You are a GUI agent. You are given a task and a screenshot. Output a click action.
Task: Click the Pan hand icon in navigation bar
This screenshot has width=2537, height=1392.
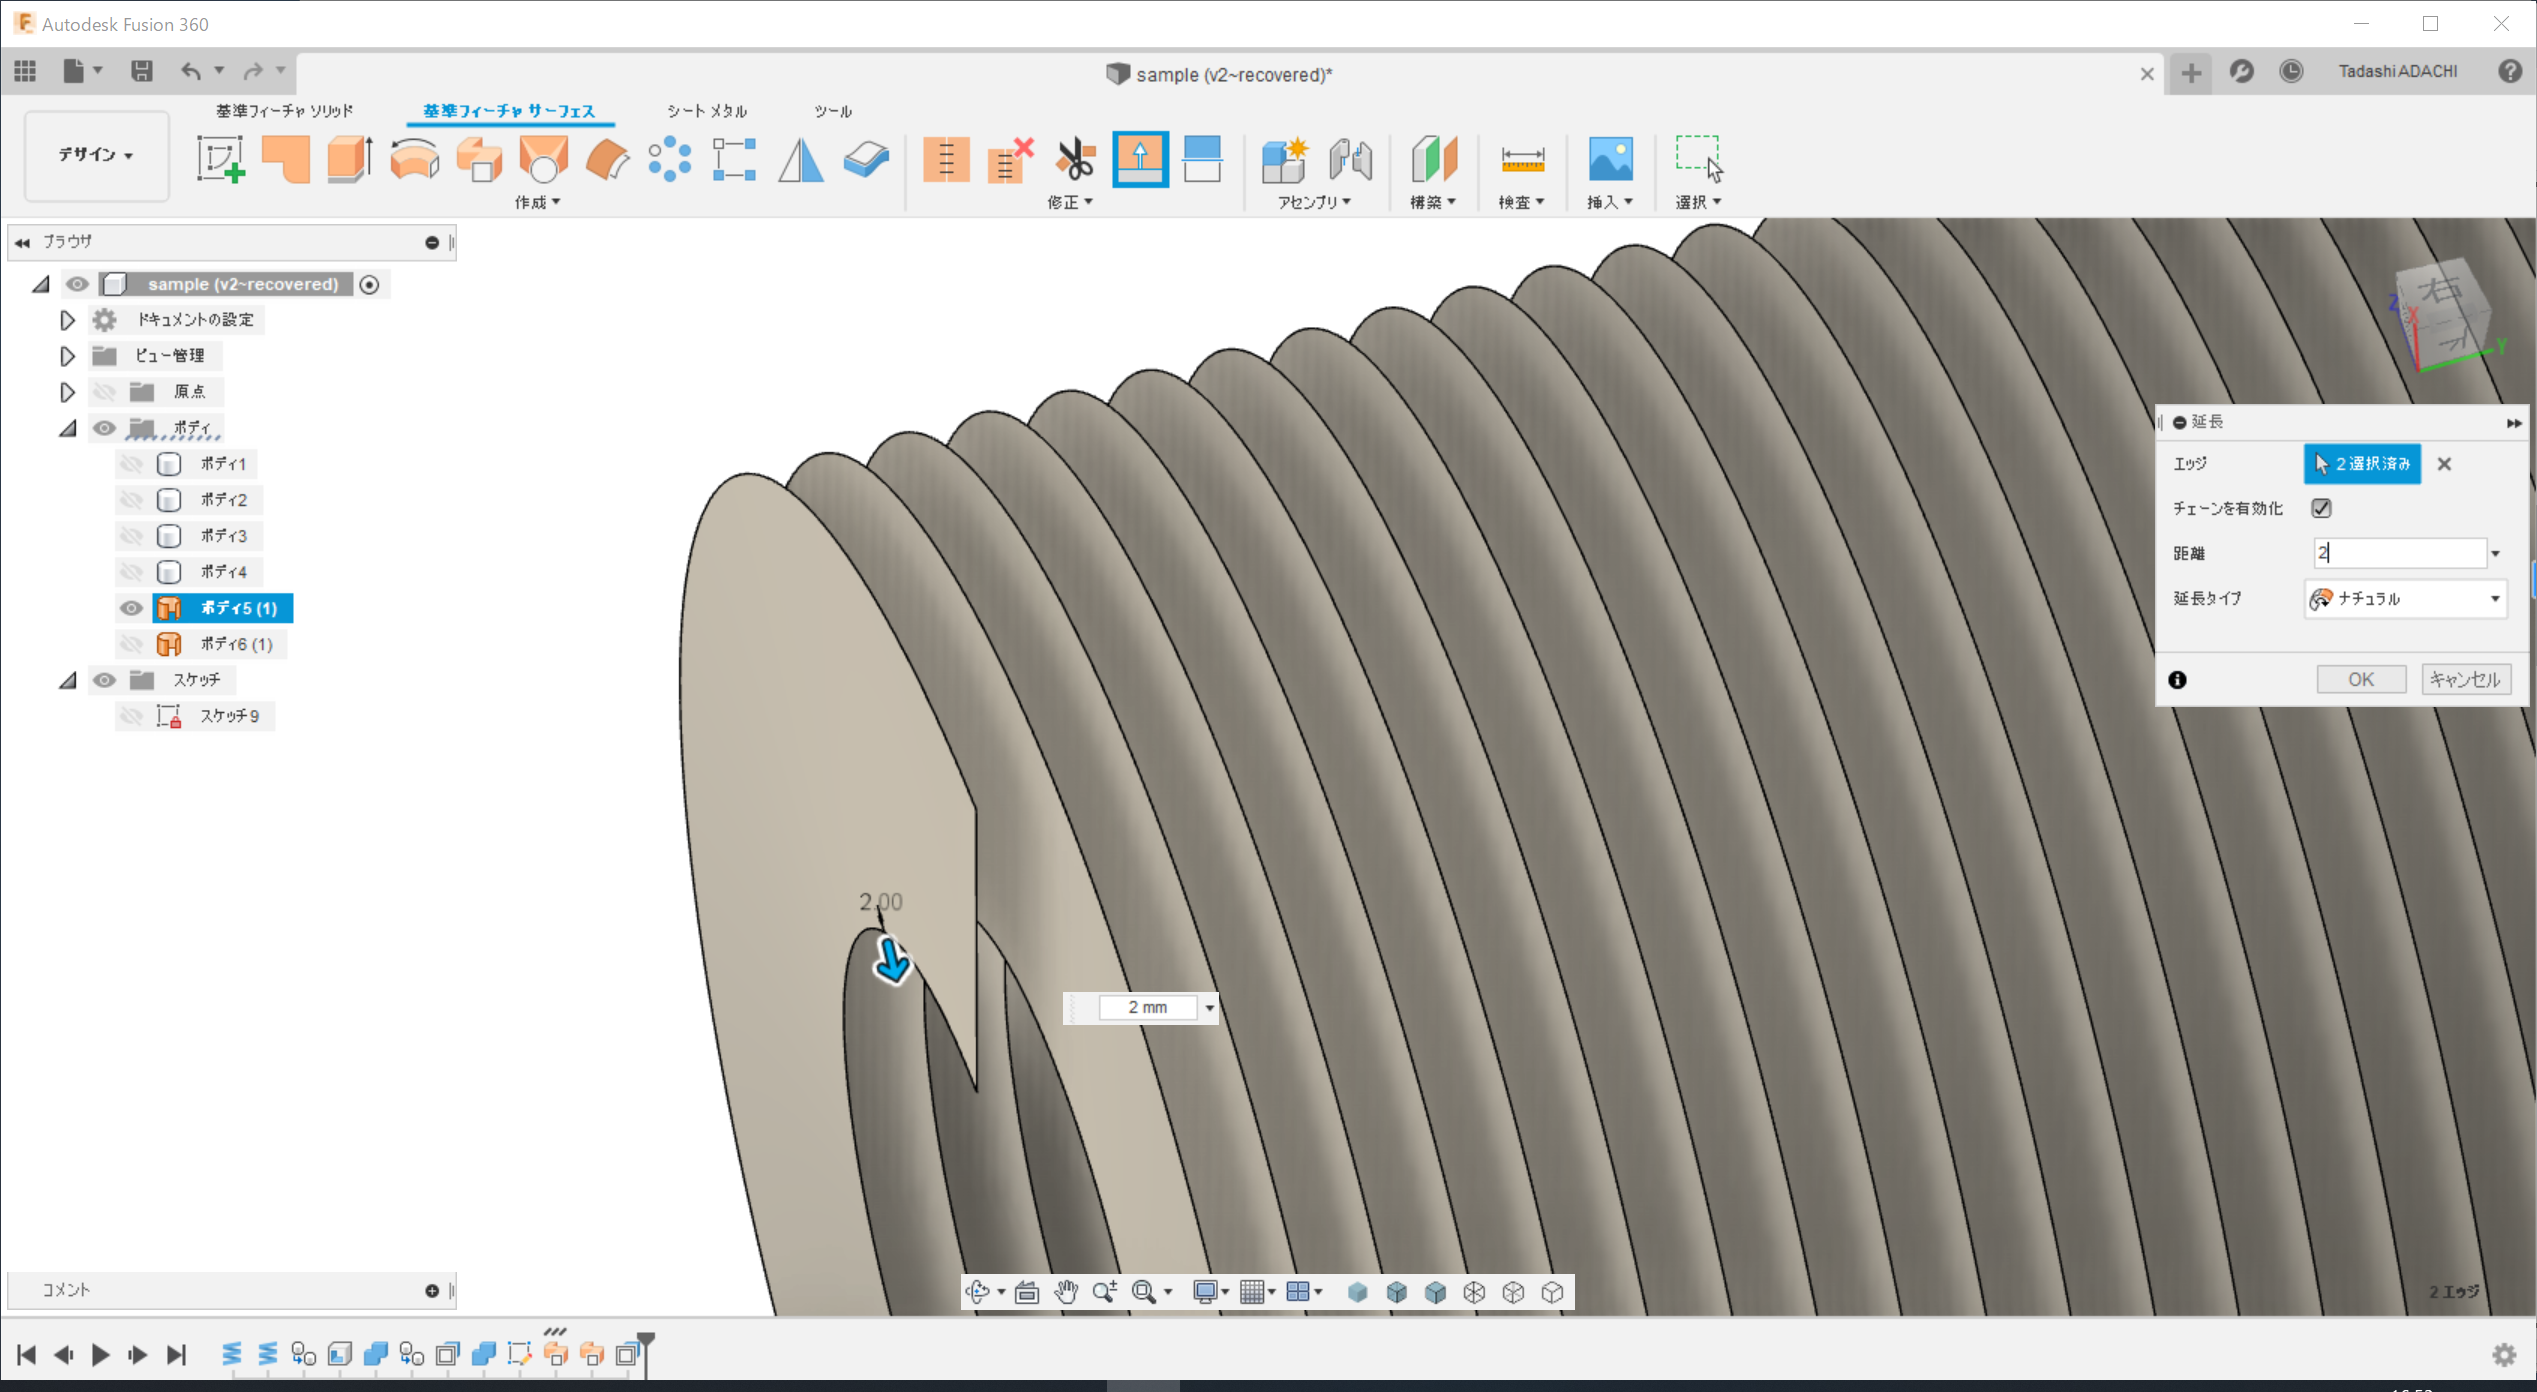pyautogui.click(x=1066, y=1292)
